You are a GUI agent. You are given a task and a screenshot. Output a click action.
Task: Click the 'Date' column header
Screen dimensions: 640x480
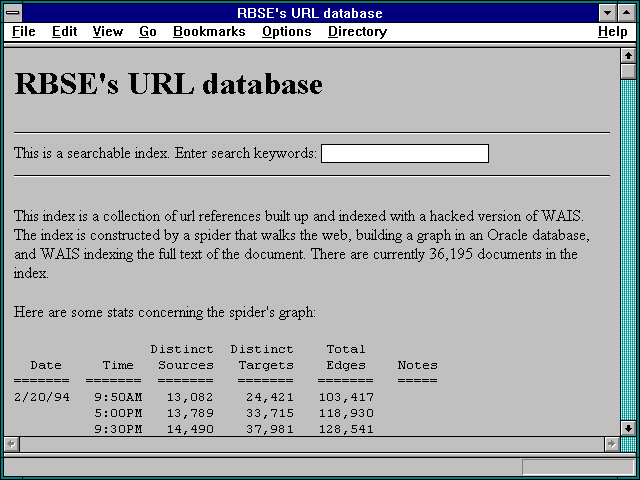[x=46, y=365]
